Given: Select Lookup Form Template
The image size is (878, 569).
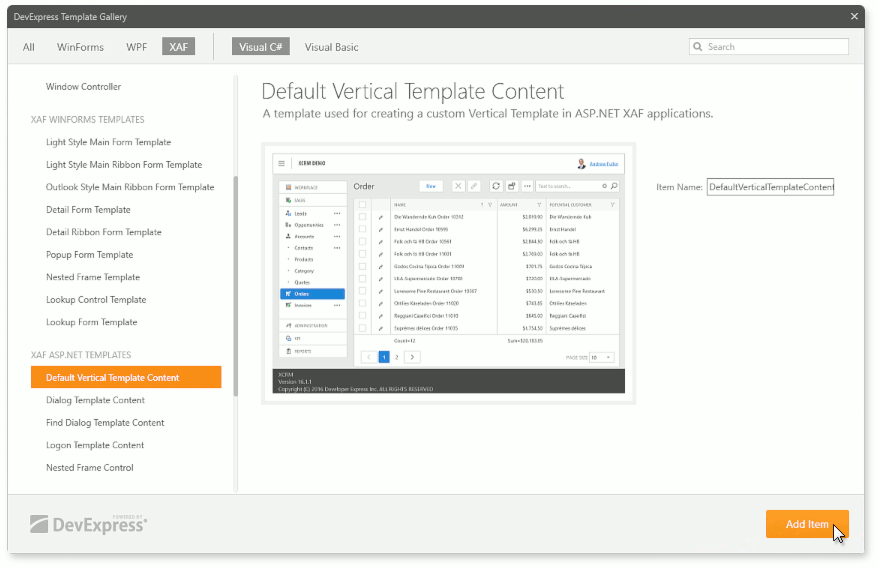Looking at the screenshot, I should (x=91, y=322).
